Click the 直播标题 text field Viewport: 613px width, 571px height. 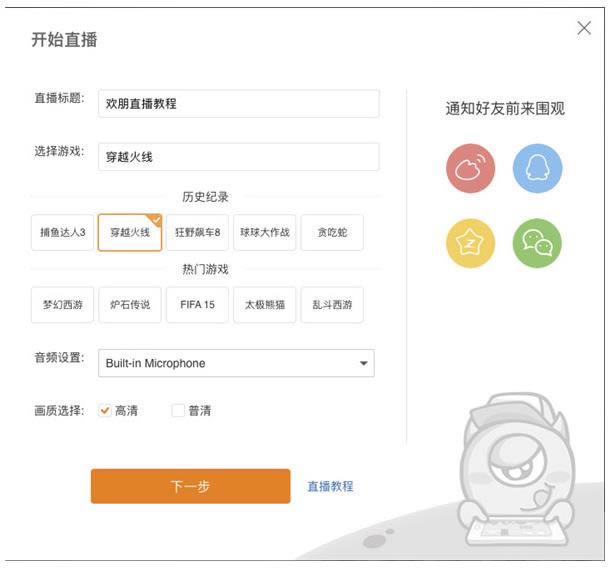pyautogui.click(x=238, y=103)
